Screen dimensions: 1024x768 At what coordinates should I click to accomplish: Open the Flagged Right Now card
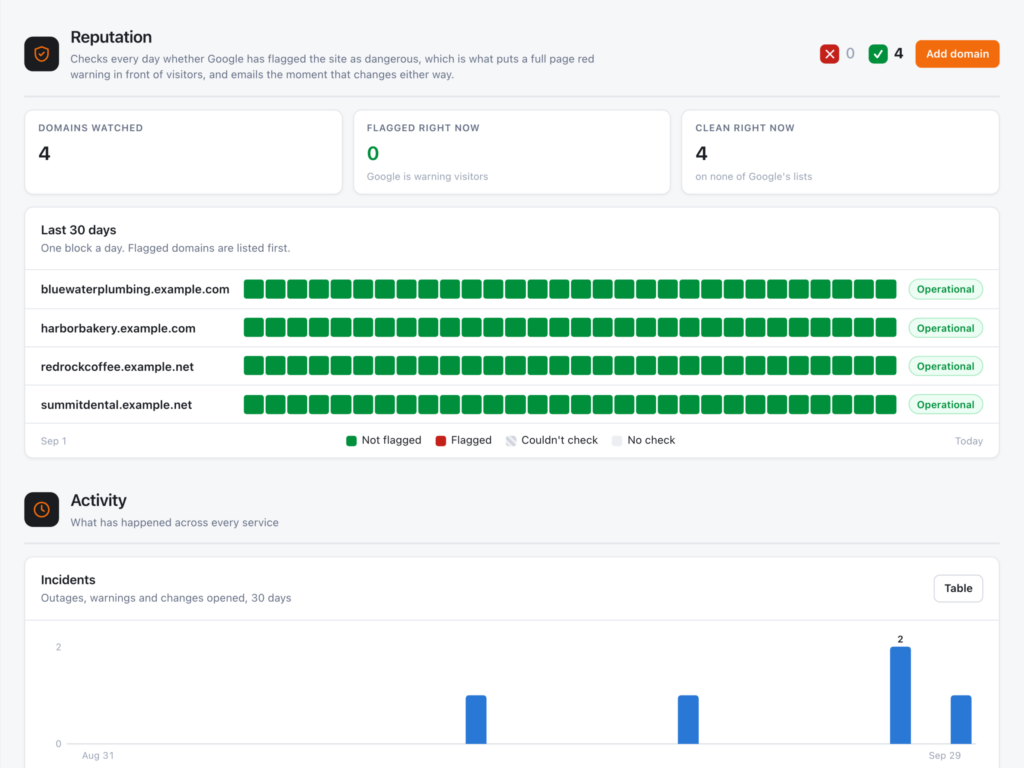(x=511, y=152)
